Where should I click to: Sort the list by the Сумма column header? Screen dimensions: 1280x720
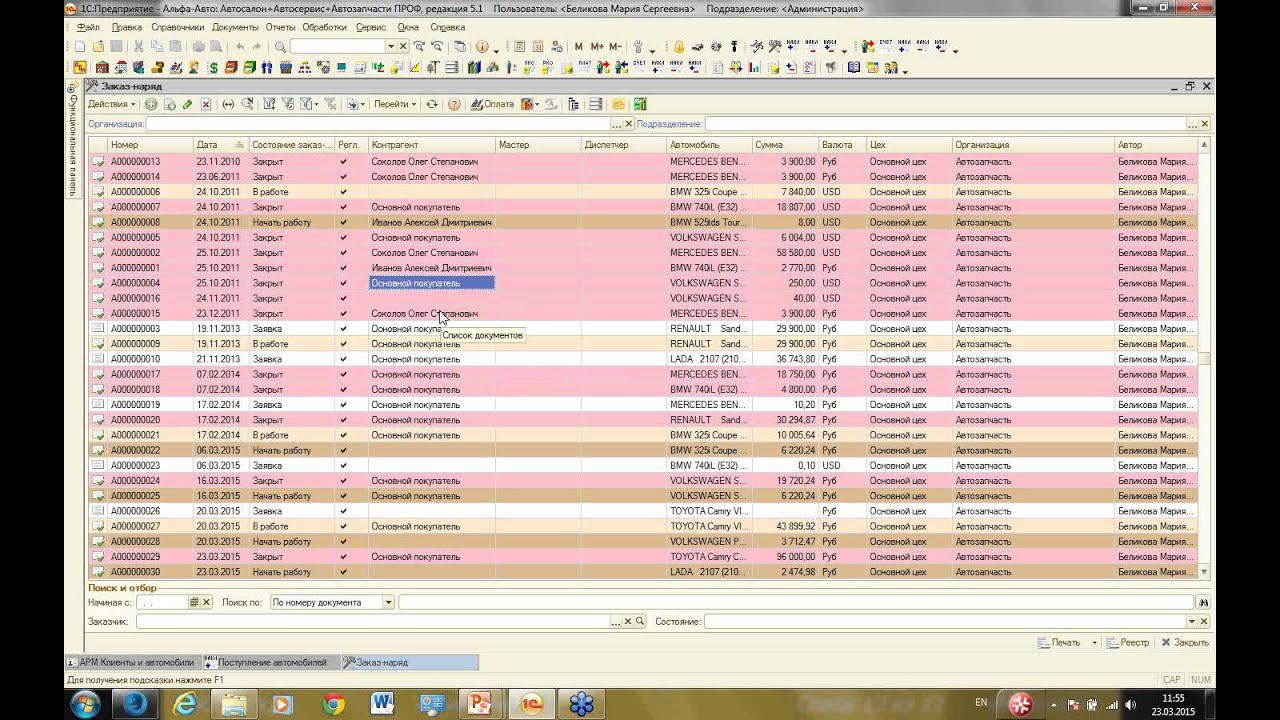click(785, 145)
